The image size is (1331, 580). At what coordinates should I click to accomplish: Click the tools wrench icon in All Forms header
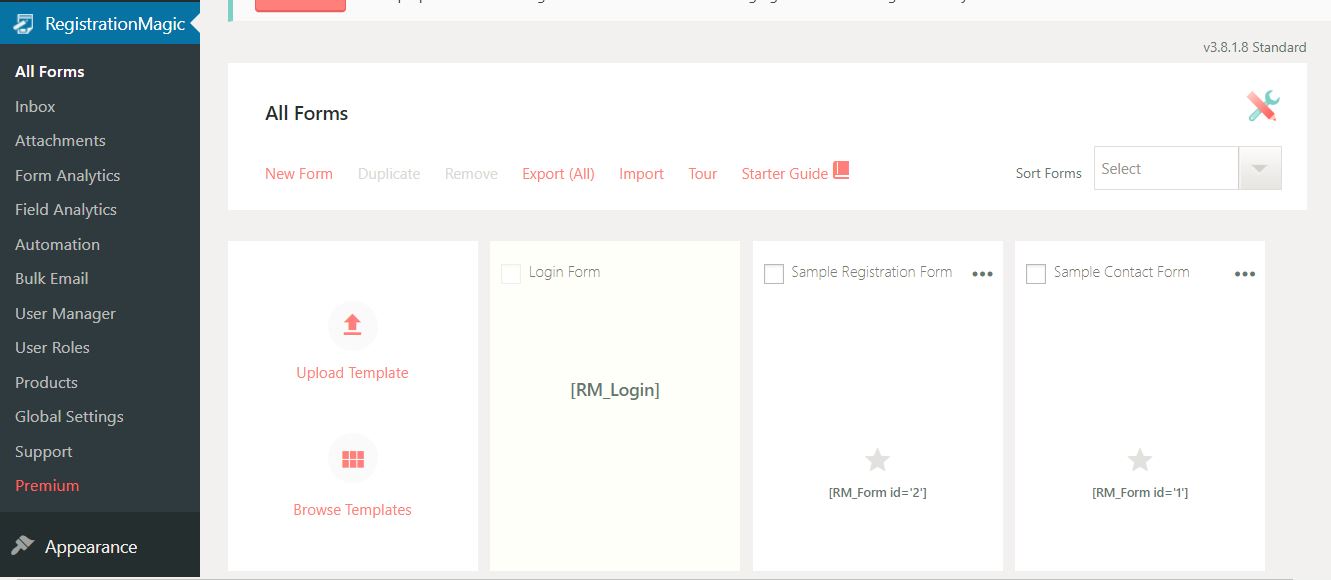1263,106
